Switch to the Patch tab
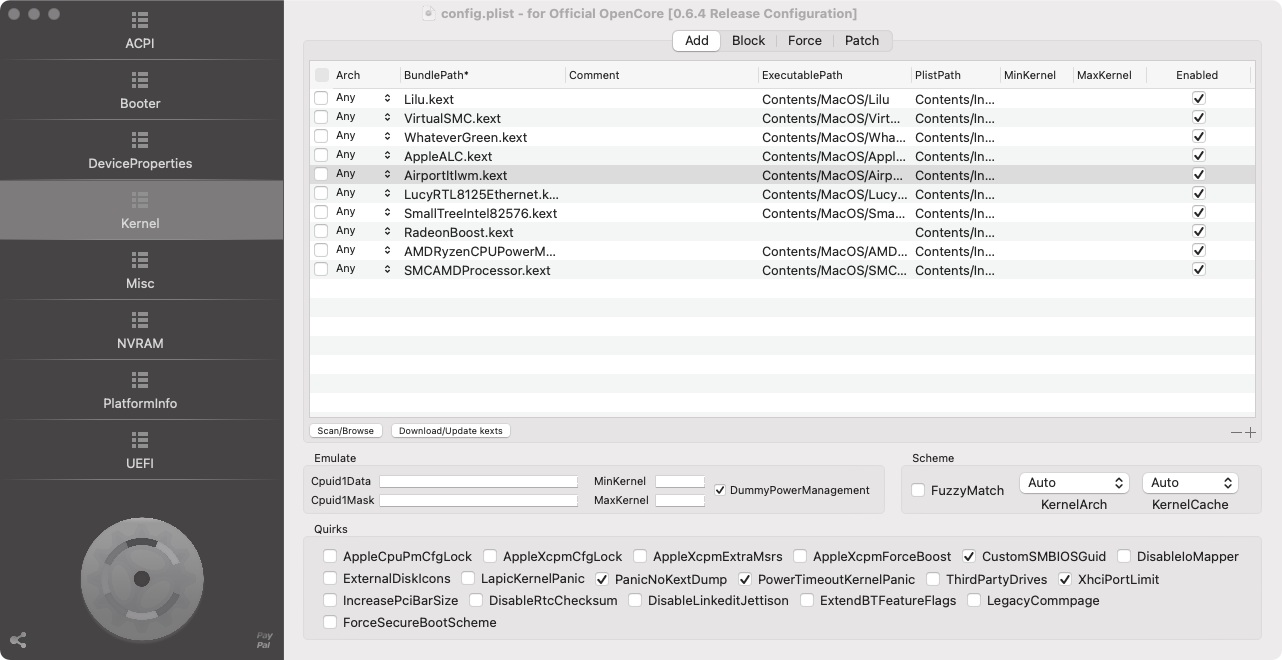This screenshot has height=660, width=1282. click(861, 41)
